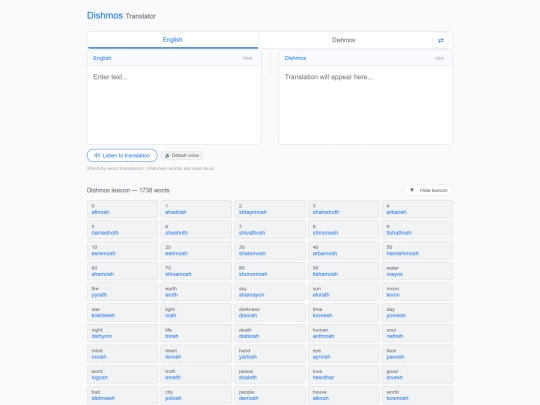Collapse lexicon with Hide lexicon button

click(x=428, y=190)
